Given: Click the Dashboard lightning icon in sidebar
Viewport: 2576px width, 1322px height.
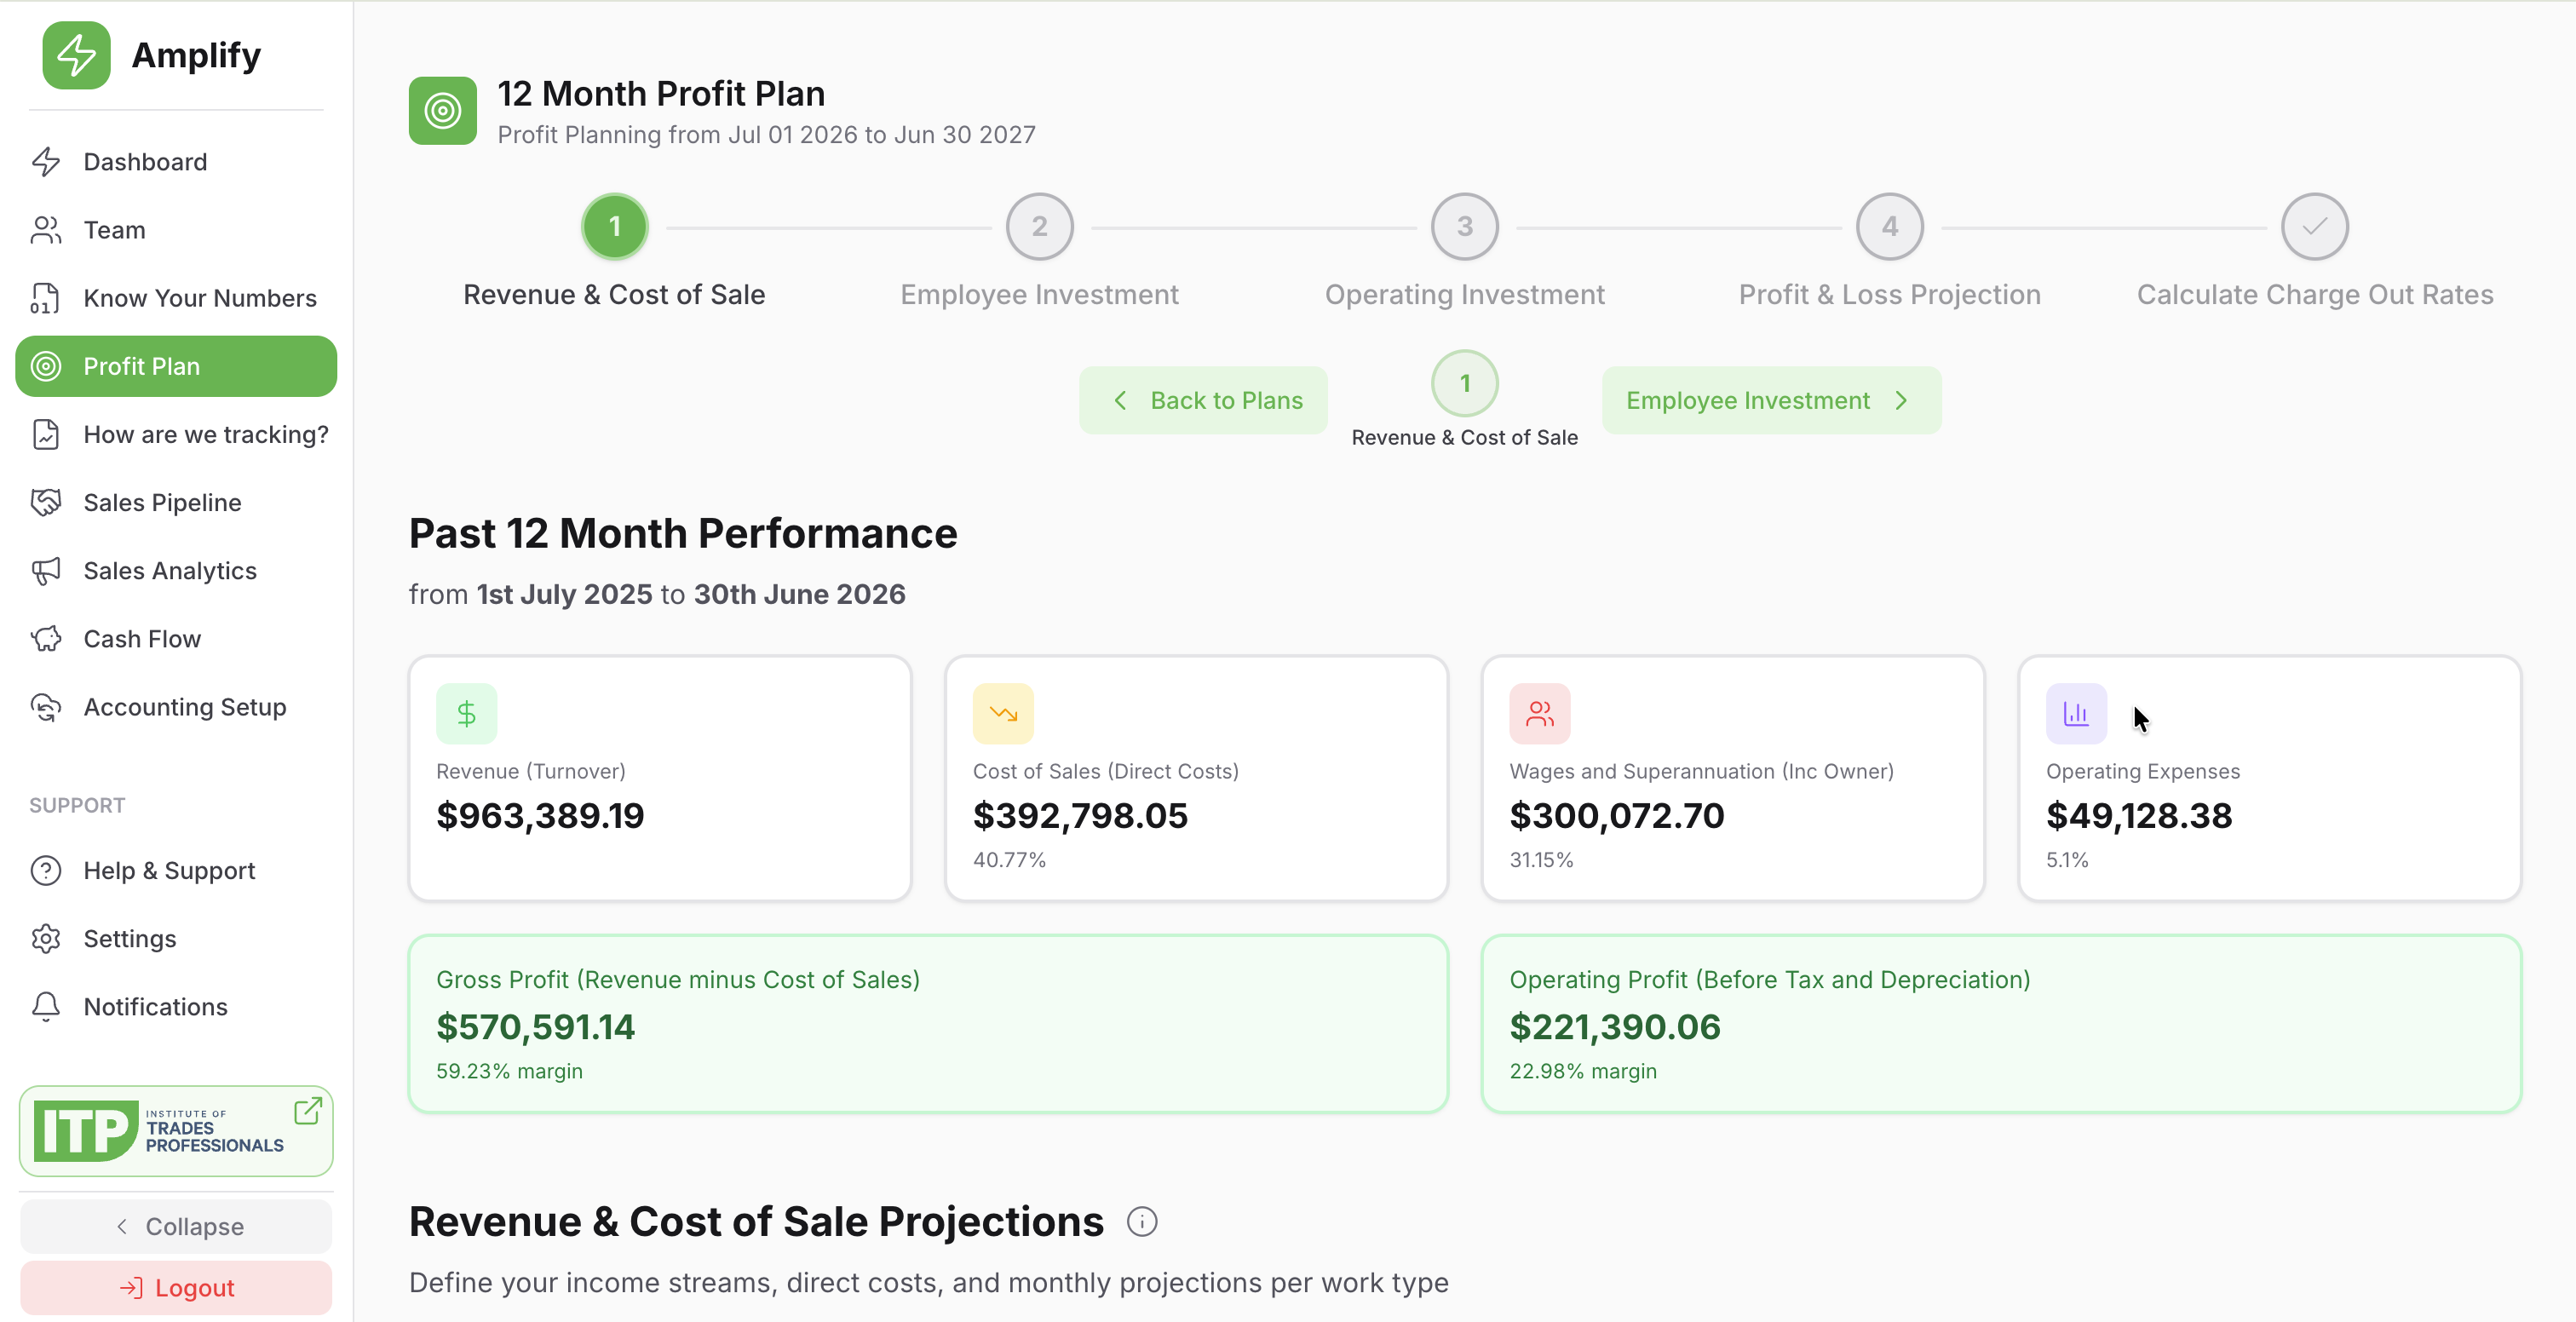Looking at the screenshot, I should tap(46, 162).
